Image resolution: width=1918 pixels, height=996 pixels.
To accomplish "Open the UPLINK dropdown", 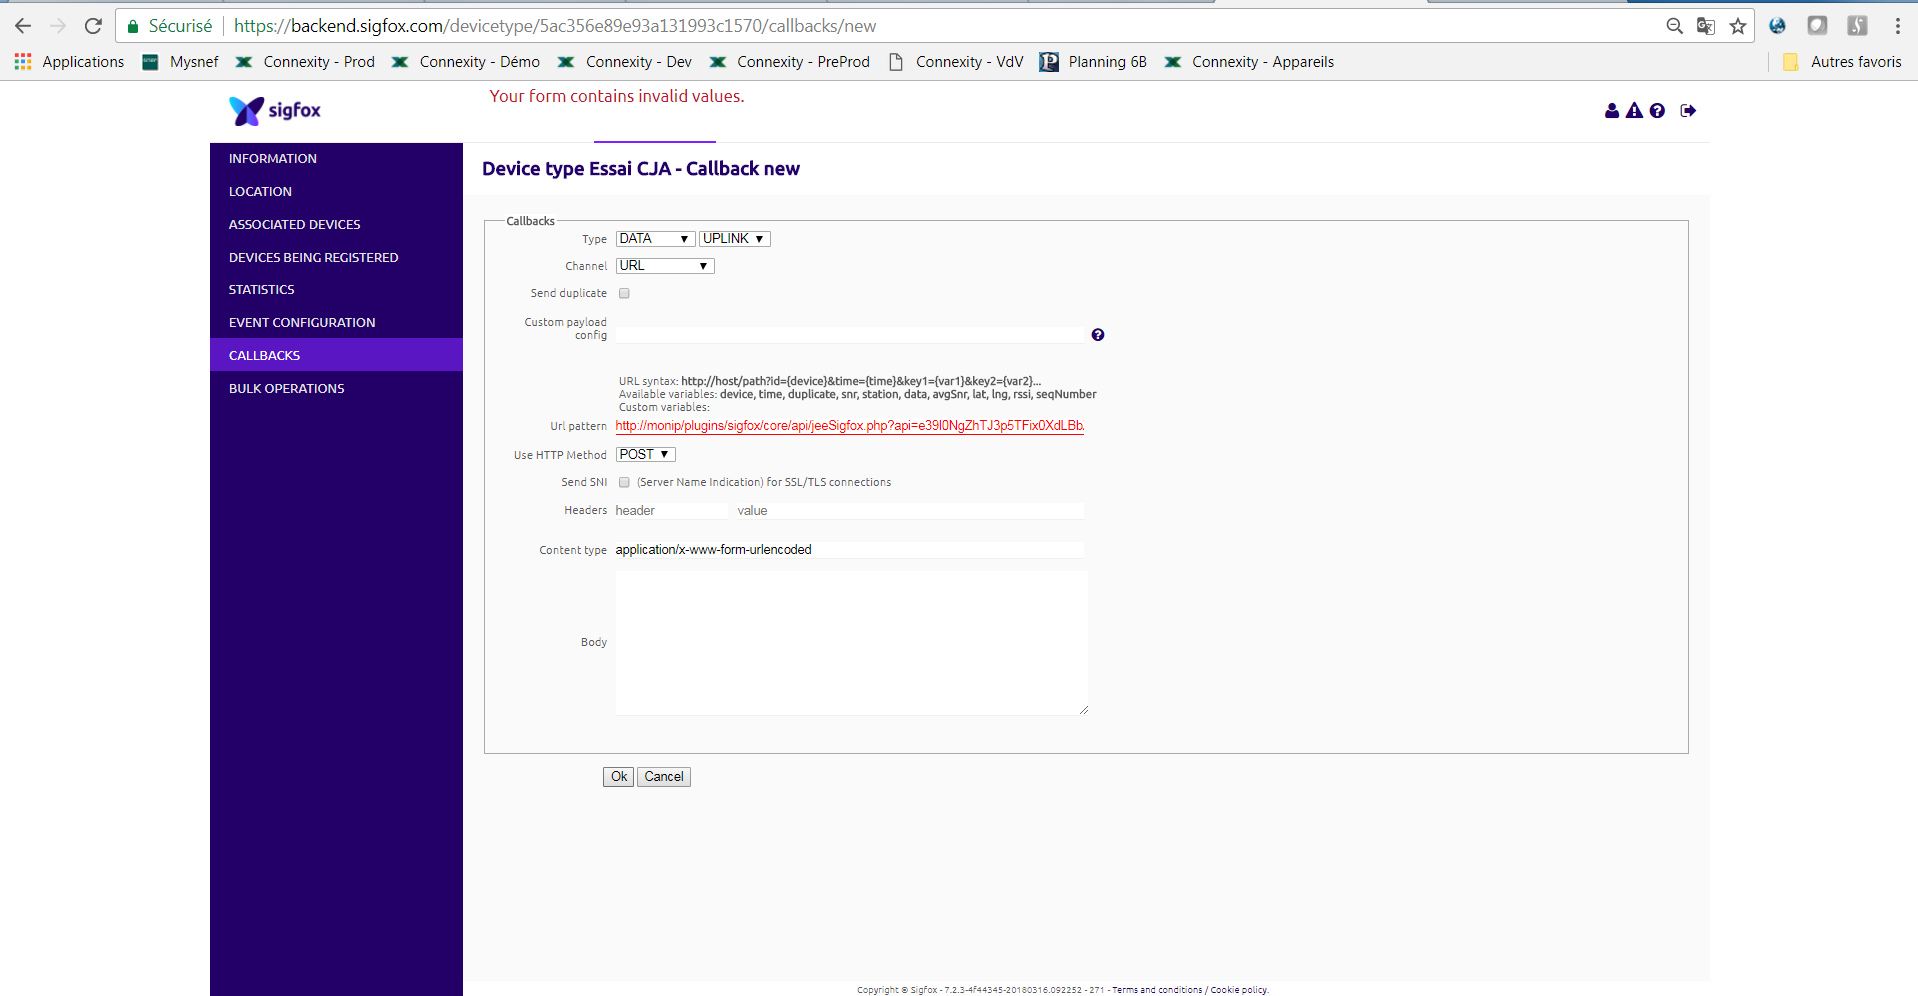I will click(735, 239).
